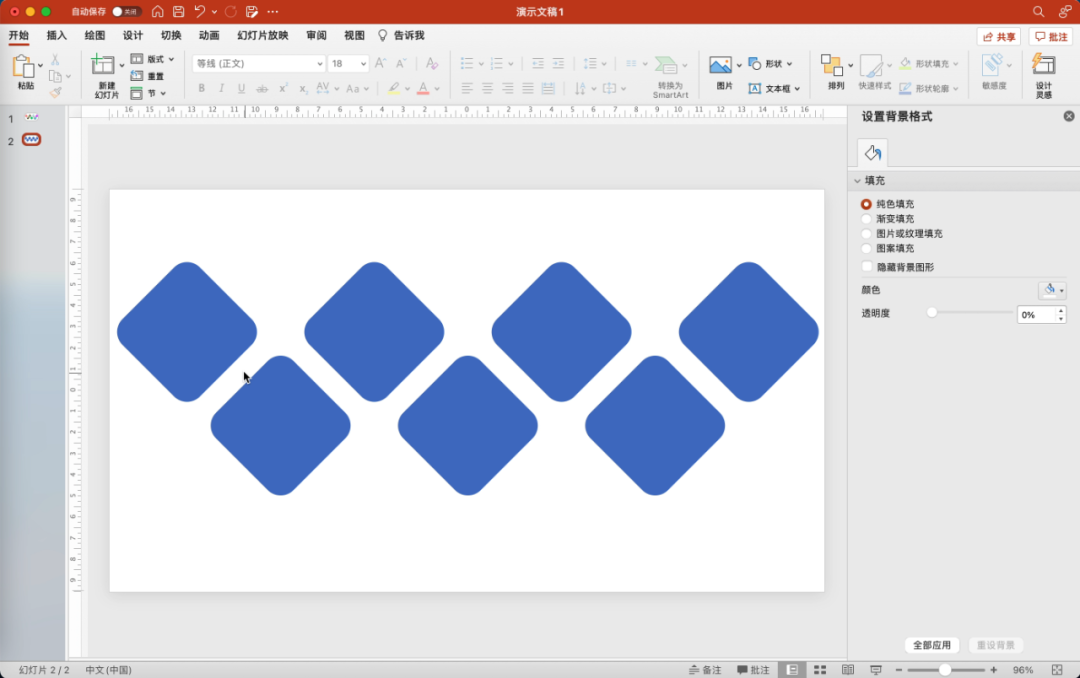The height and width of the screenshot is (678, 1080).
Task: Click the Apply to All button
Action: tap(932, 645)
